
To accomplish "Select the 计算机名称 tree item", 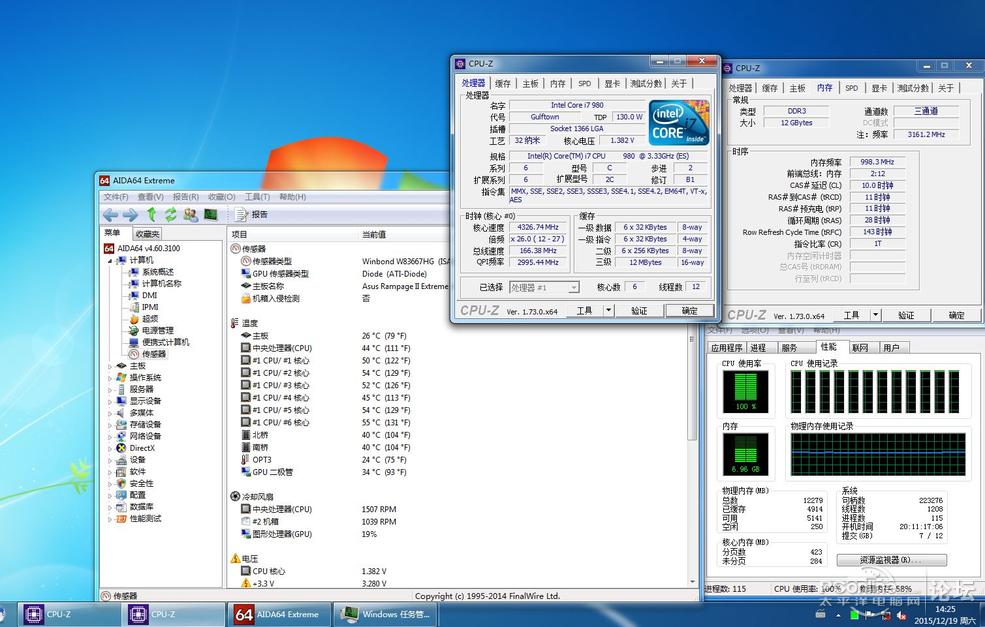I will click(161, 283).
